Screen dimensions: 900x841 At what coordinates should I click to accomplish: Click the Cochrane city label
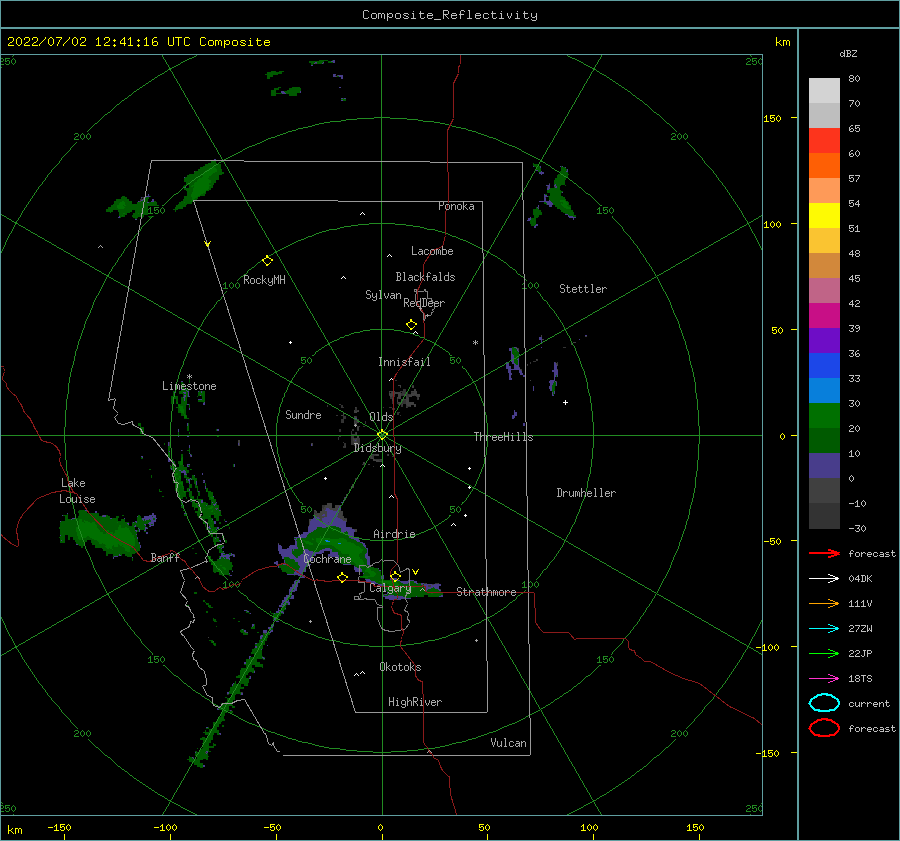[x=327, y=559]
